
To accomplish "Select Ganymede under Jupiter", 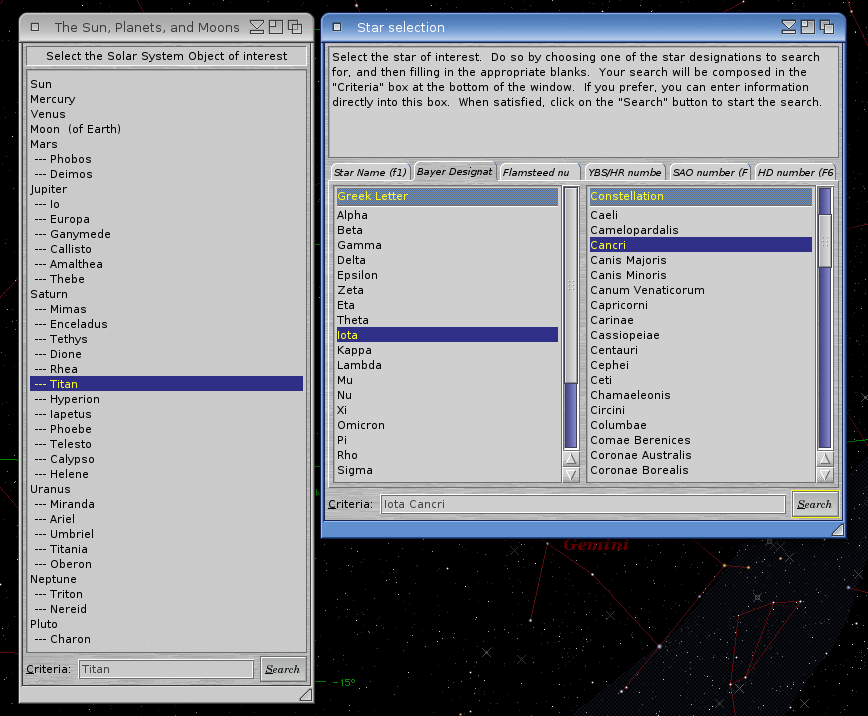I will click(80, 234).
